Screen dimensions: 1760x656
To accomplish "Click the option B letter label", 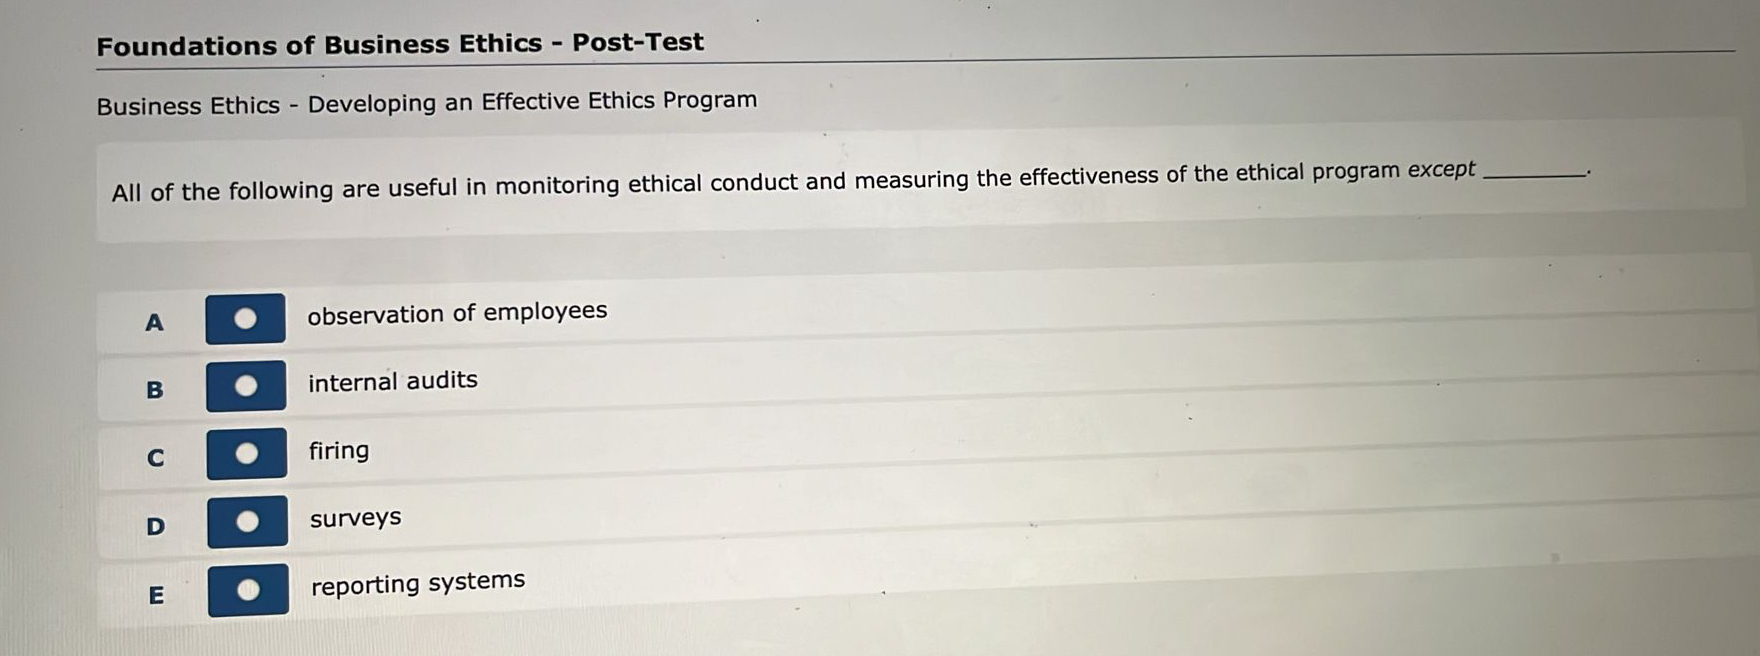I will pyautogui.click(x=154, y=389).
